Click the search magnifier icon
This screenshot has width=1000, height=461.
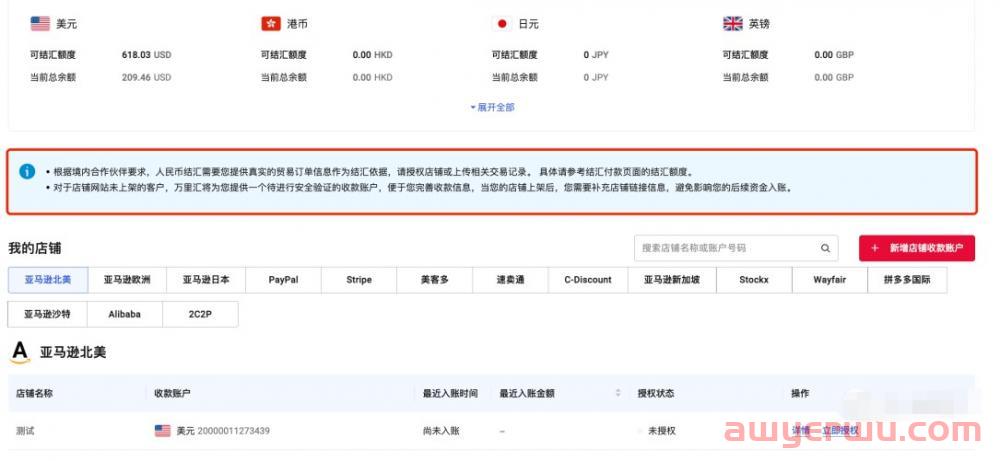tap(825, 248)
